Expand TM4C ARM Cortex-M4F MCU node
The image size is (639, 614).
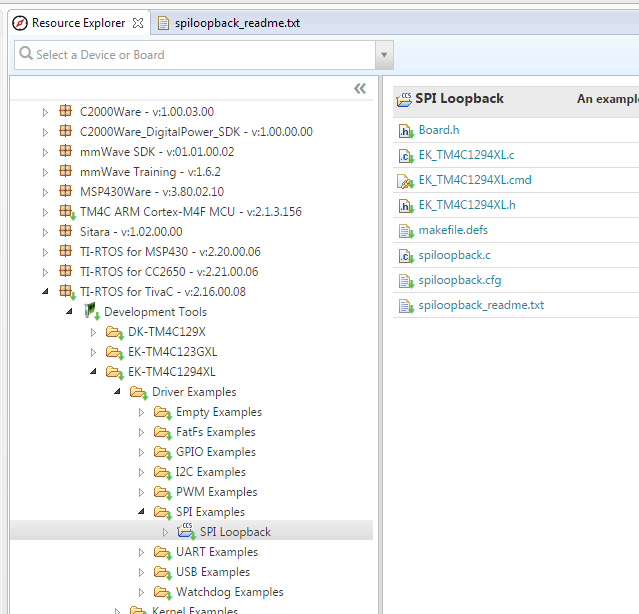click(x=45, y=212)
